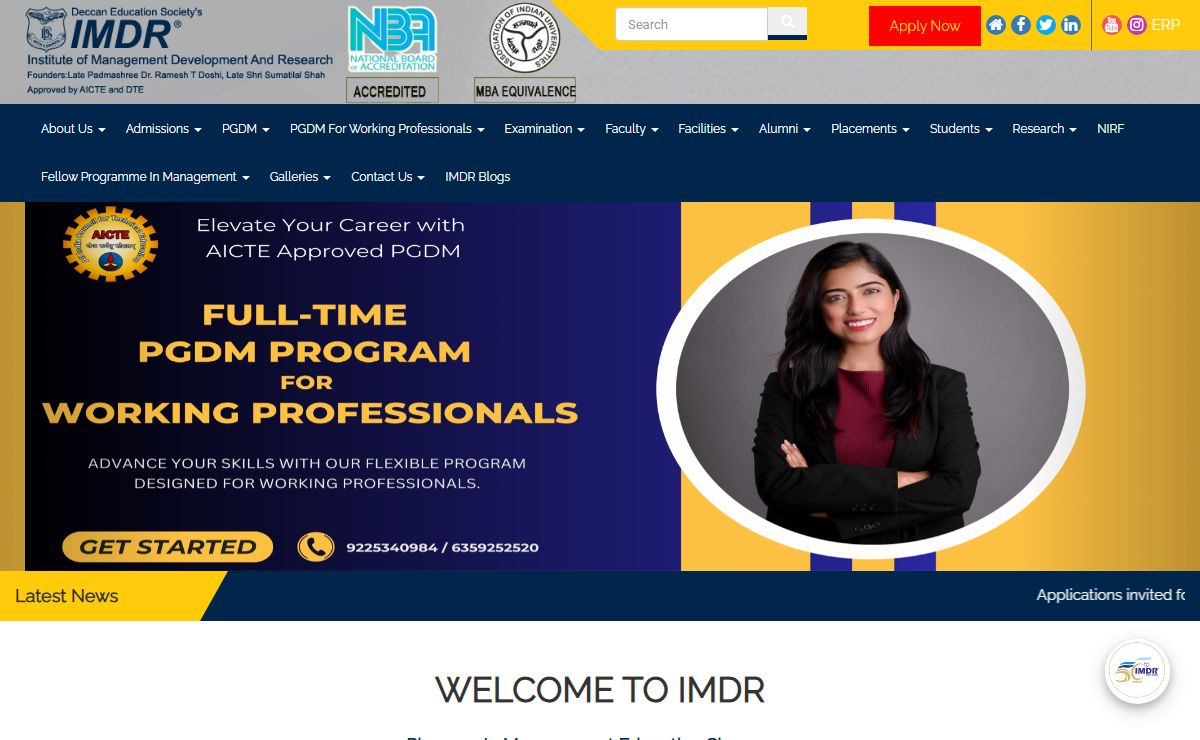Open the ERP link
This screenshot has height=740, width=1200.
[1166, 25]
